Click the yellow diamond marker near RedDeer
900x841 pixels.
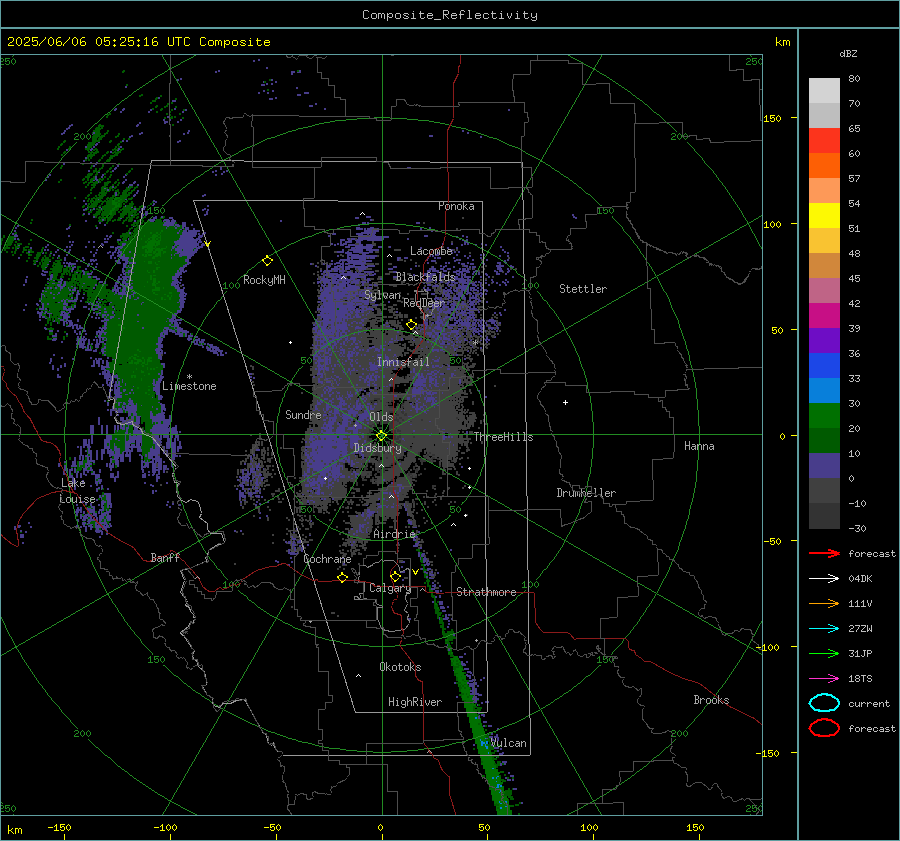pos(411,325)
